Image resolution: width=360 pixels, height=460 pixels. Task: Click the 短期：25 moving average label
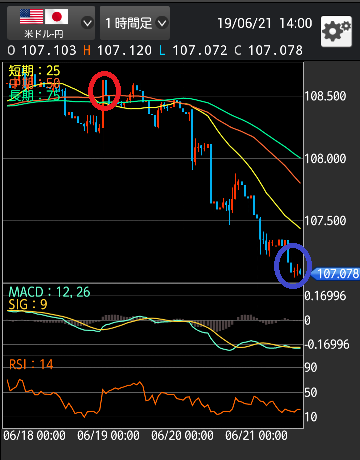click(x=34, y=70)
